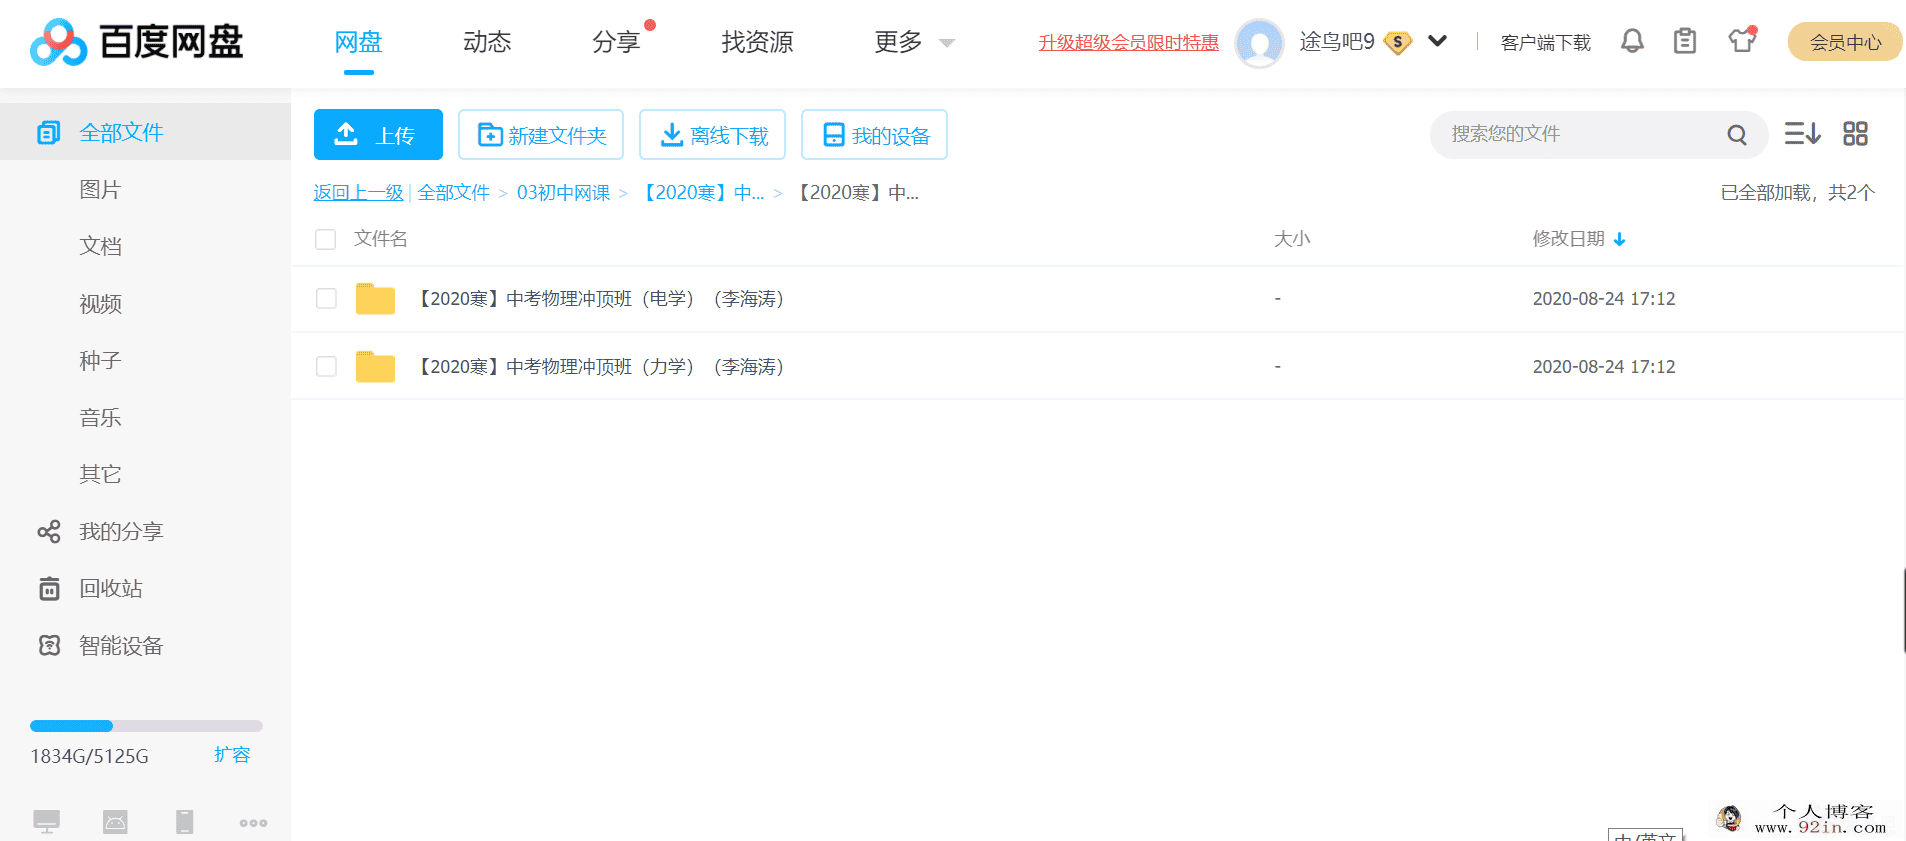Click the 03初中网课 breadcrumb link
The width and height of the screenshot is (1906, 841).
[563, 192]
